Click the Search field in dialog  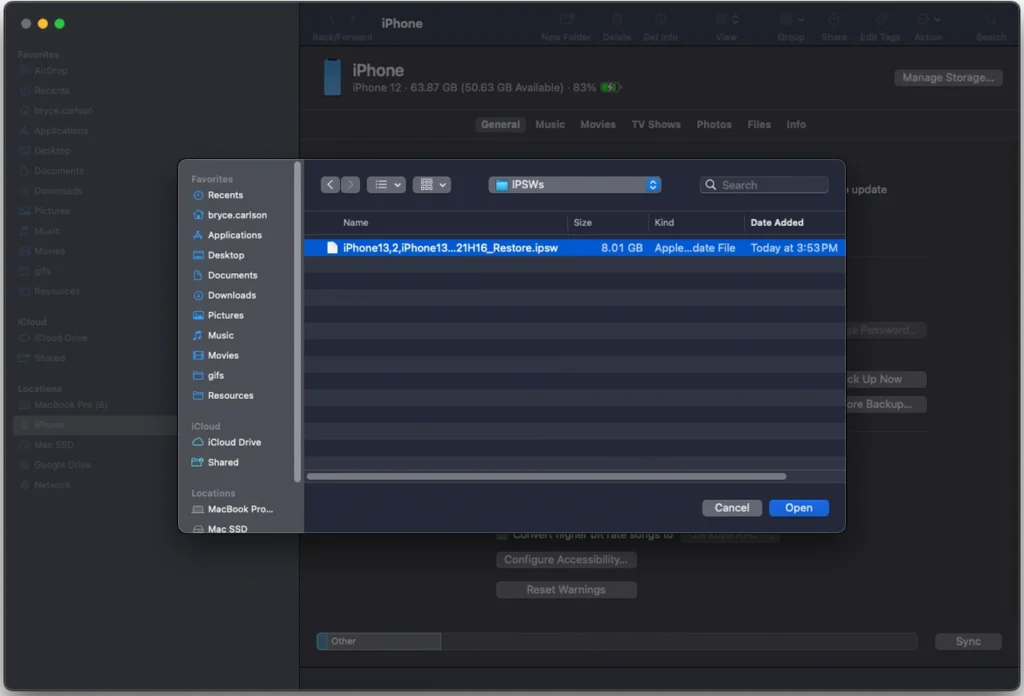771,185
